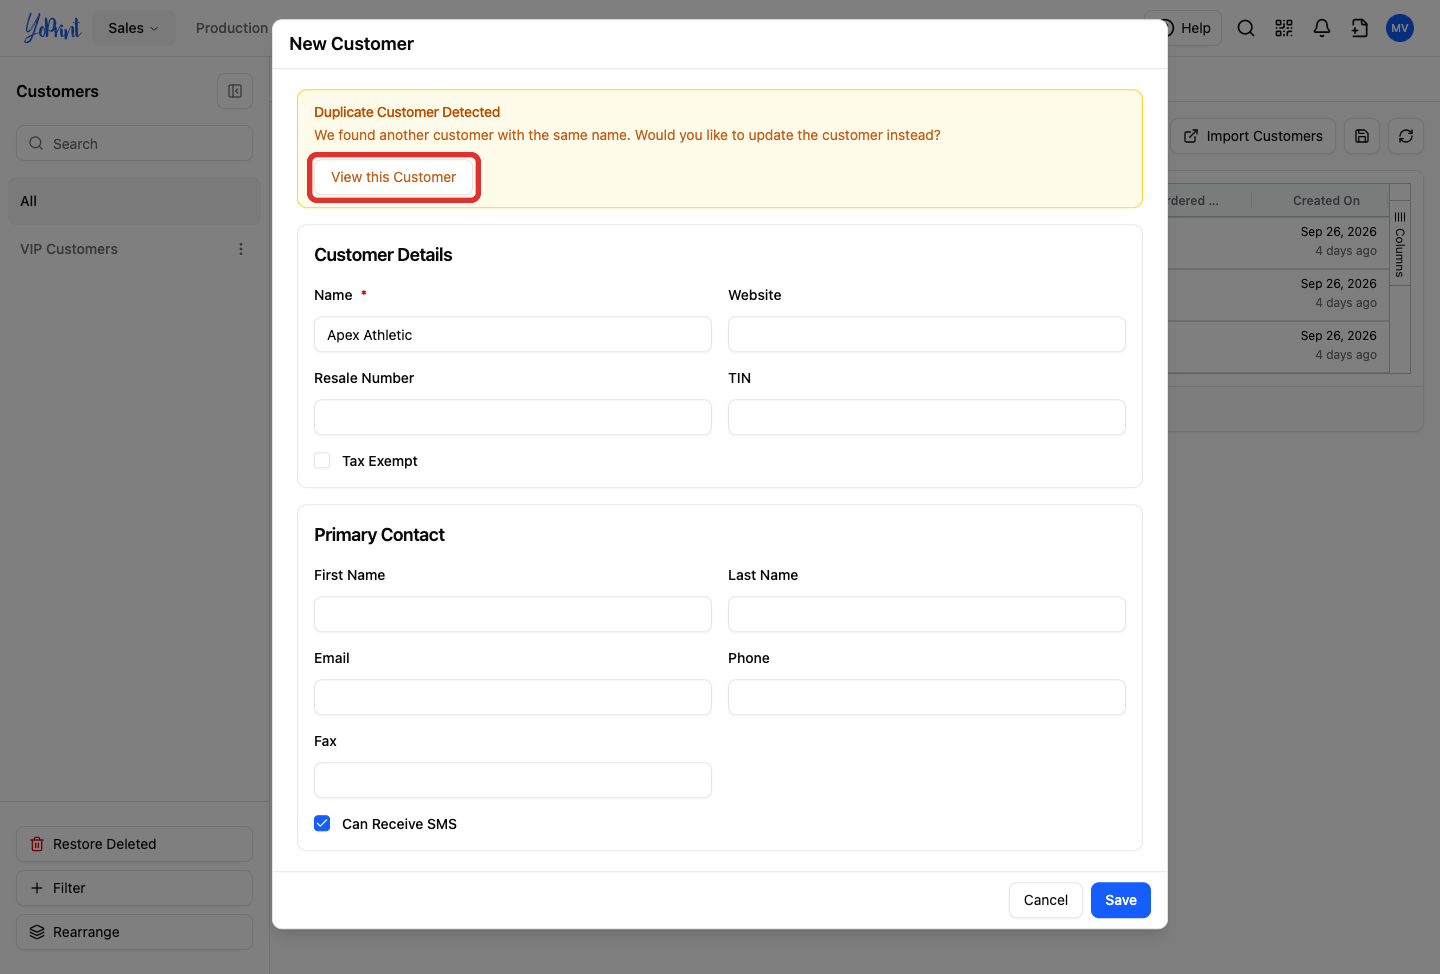Uncheck Can Receive SMS
The image size is (1440, 974).
pyautogui.click(x=322, y=824)
